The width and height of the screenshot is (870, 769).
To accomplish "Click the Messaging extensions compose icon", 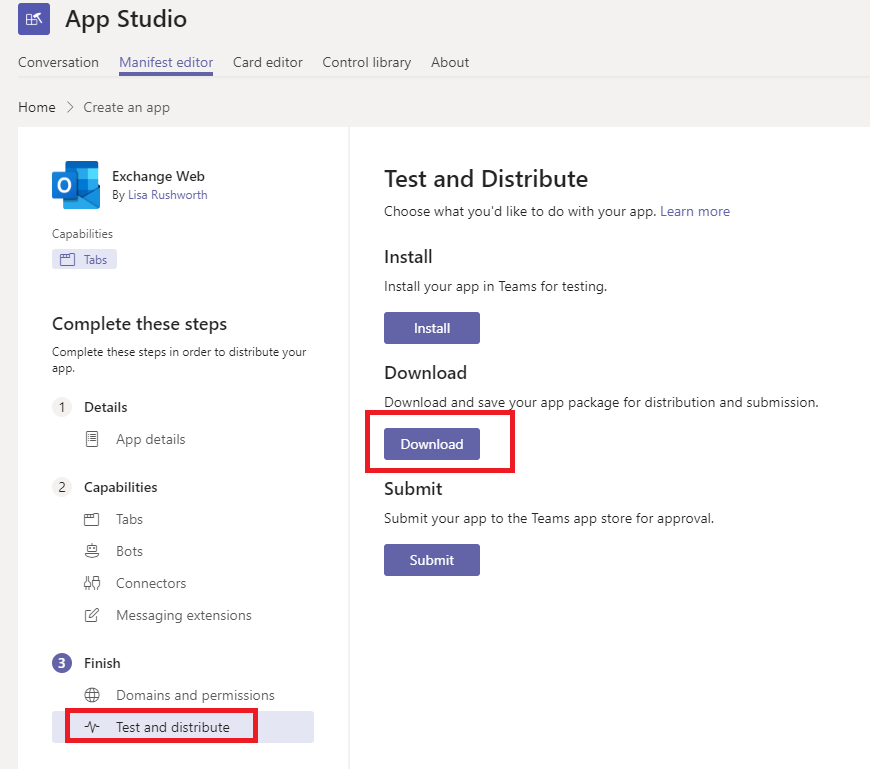I will pyautogui.click(x=92, y=615).
